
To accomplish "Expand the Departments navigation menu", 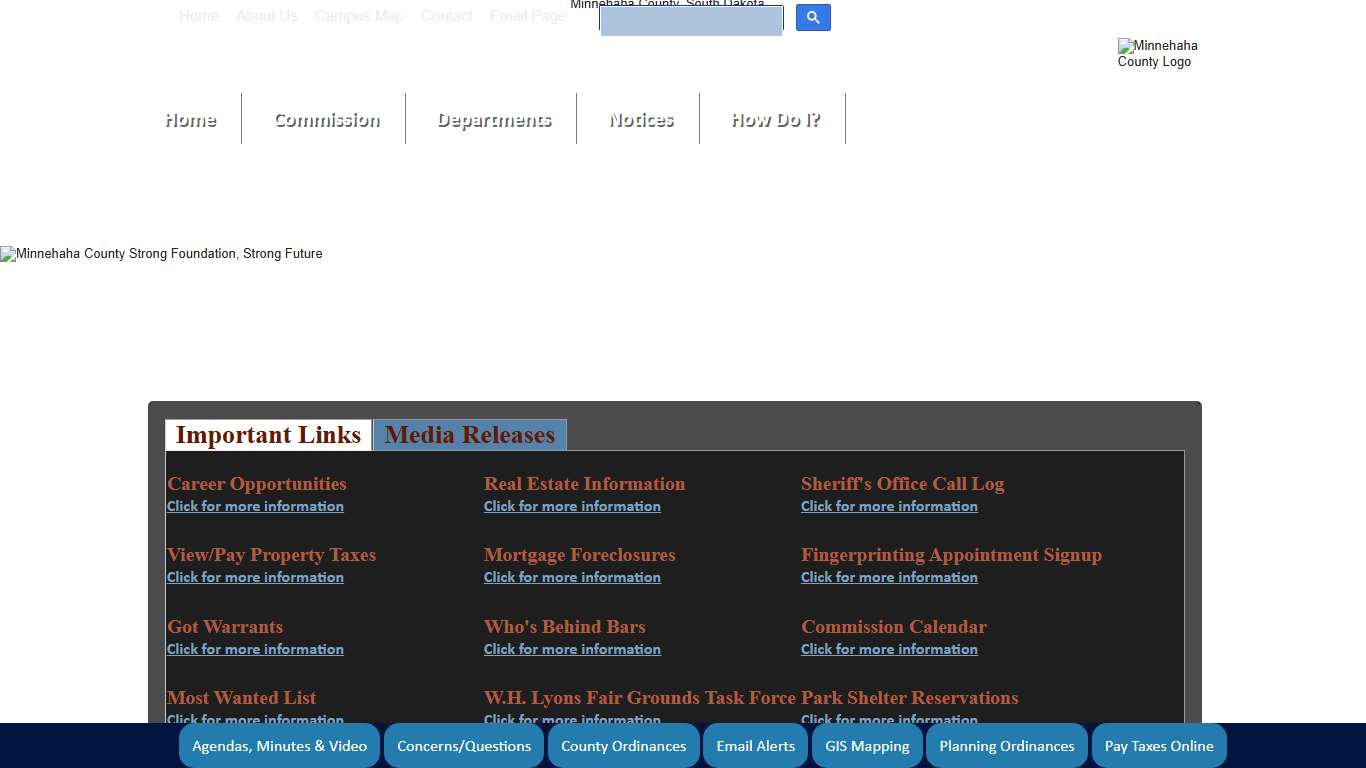I will (494, 120).
